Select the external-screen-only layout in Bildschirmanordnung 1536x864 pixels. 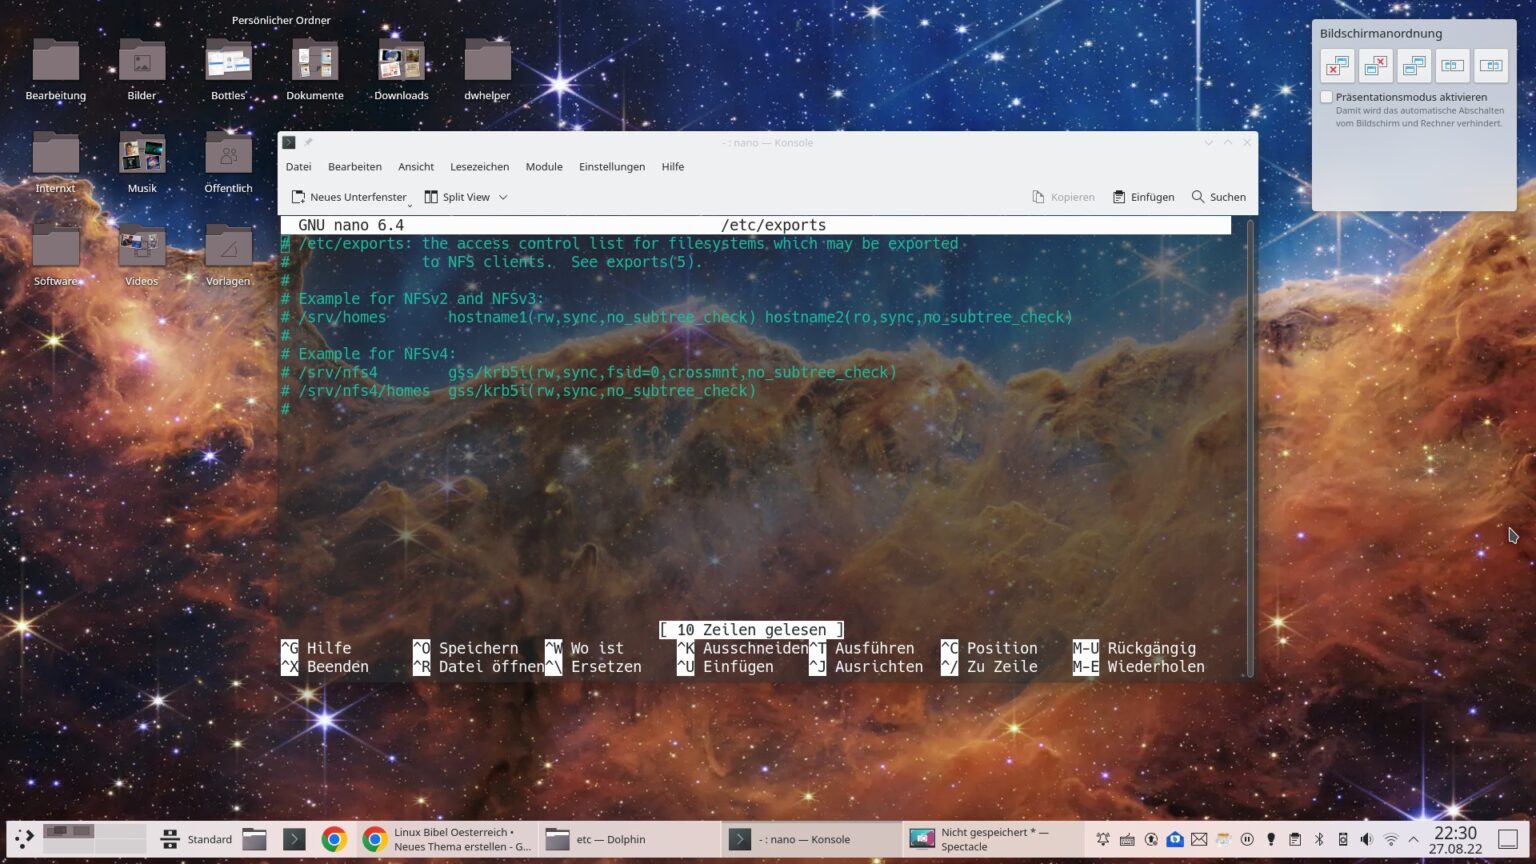coord(1338,65)
